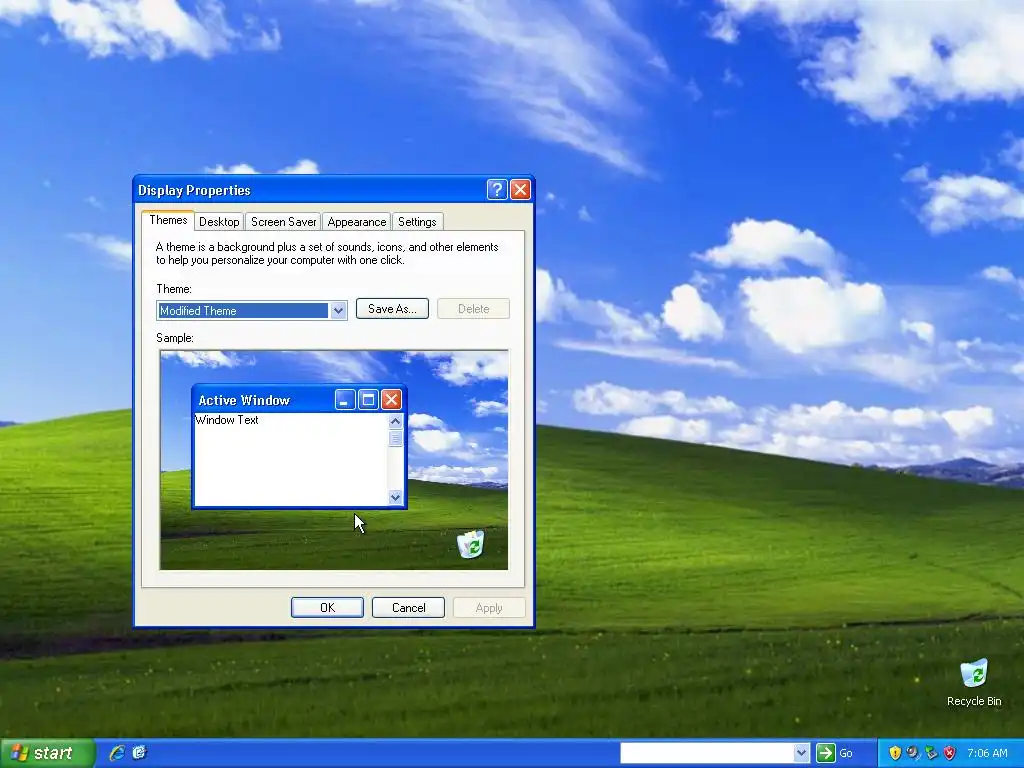The height and width of the screenshot is (768, 1024).
Task: Click the yellow security shield tray icon
Action: coord(895,753)
